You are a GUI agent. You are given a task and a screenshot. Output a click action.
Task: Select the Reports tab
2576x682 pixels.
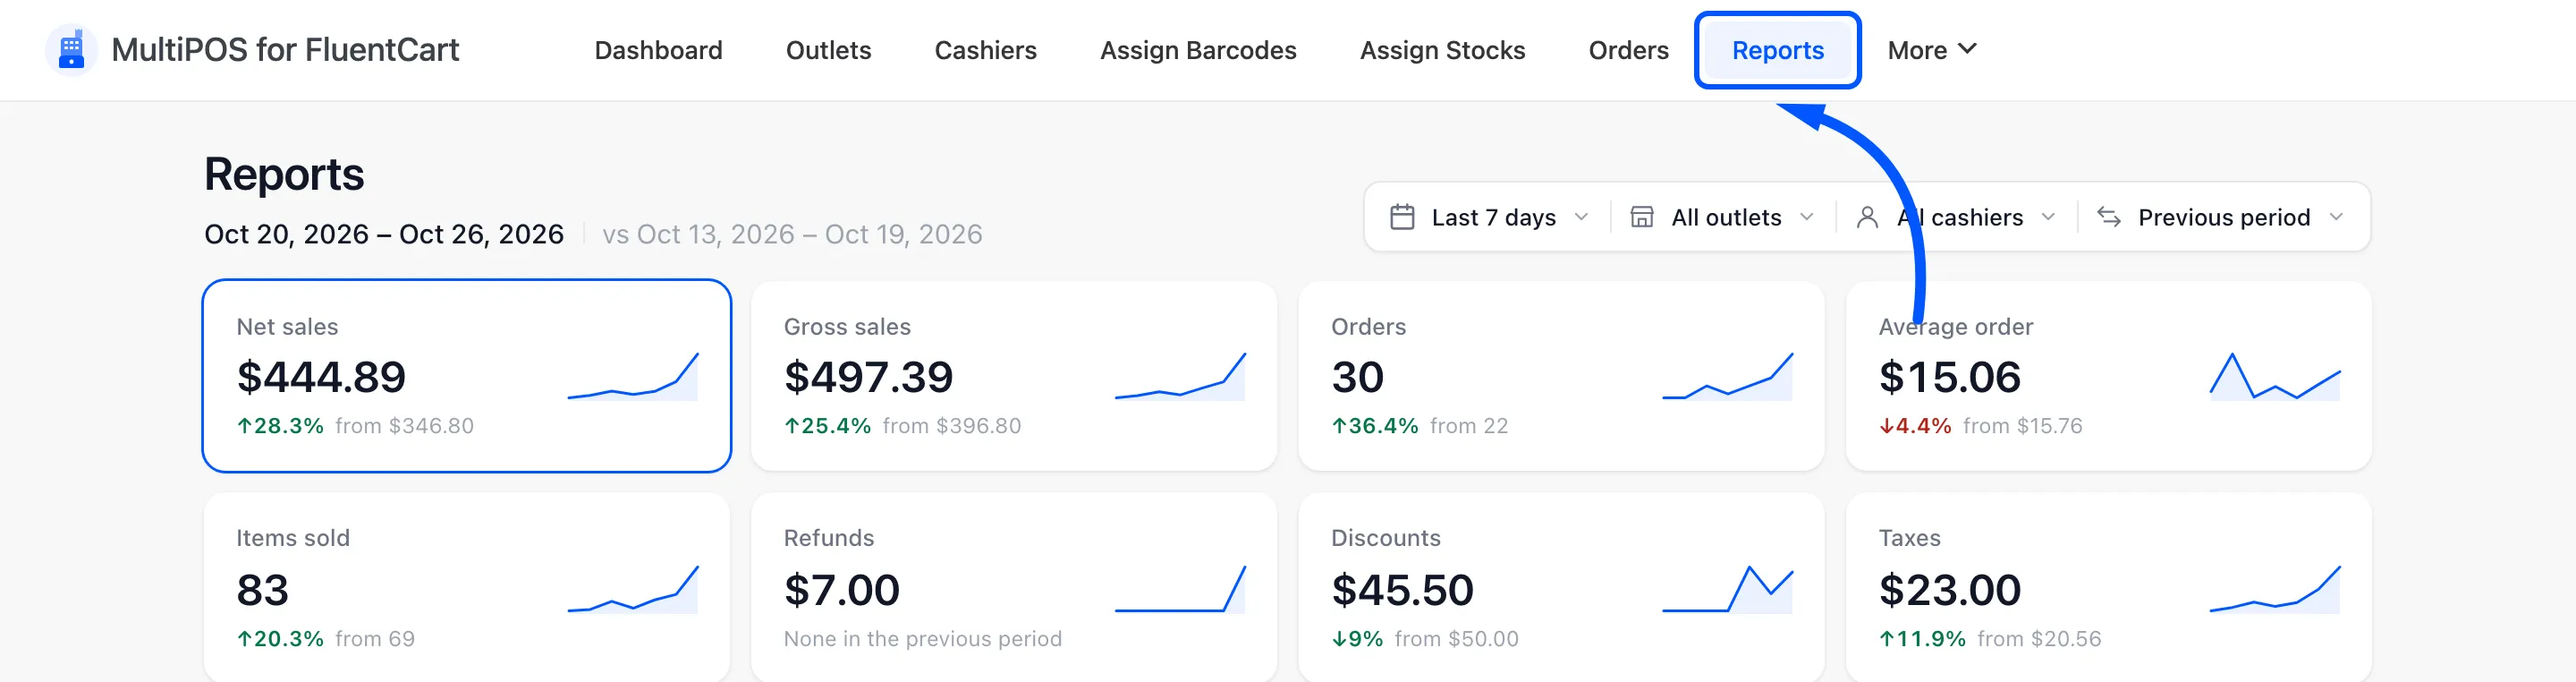coord(1777,50)
